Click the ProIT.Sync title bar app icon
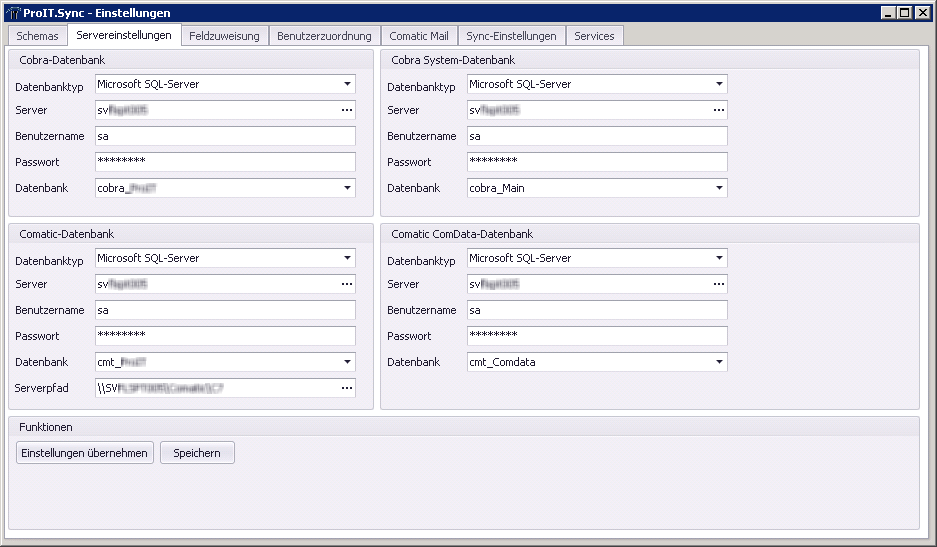This screenshot has height=547, width=937. [x=13, y=13]
